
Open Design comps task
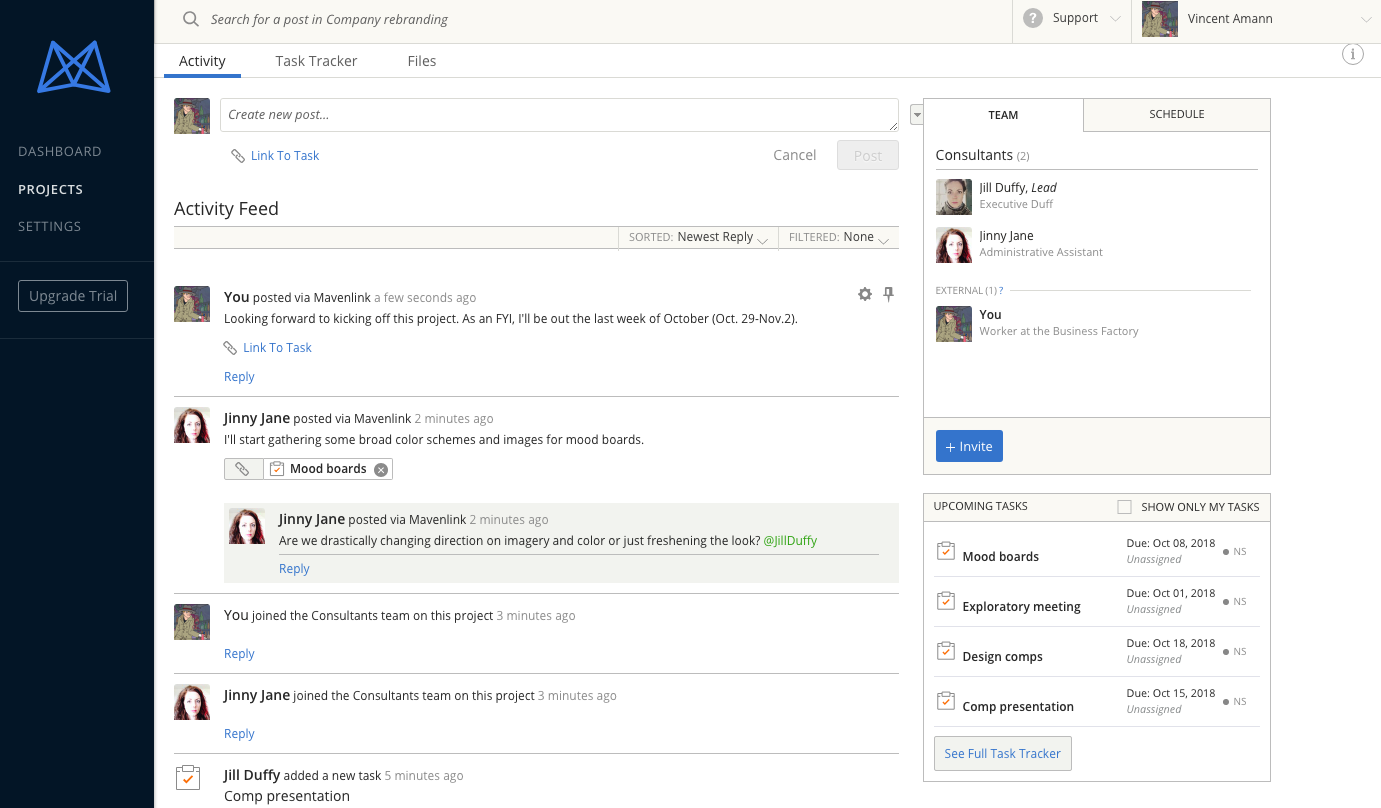point(1002,657)
